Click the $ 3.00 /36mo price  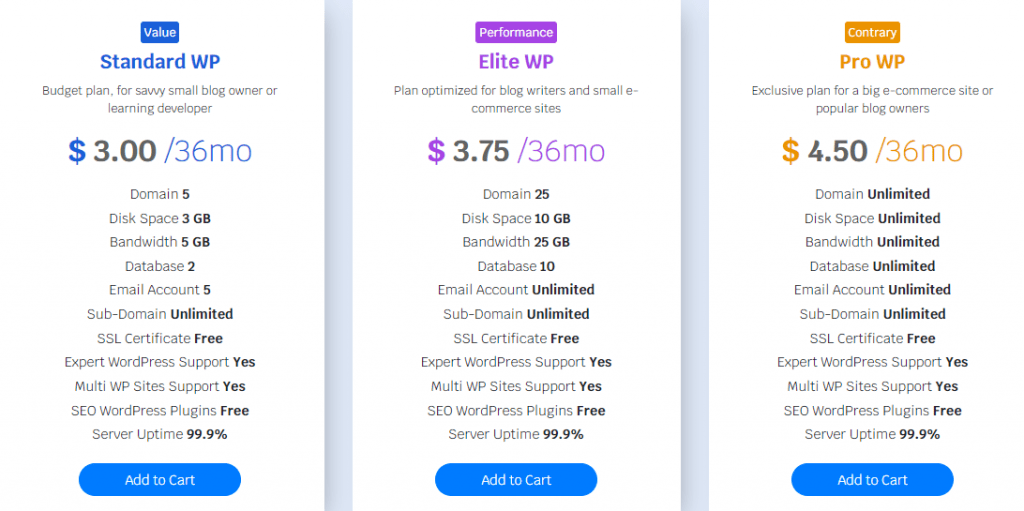(x=160, y=151)
